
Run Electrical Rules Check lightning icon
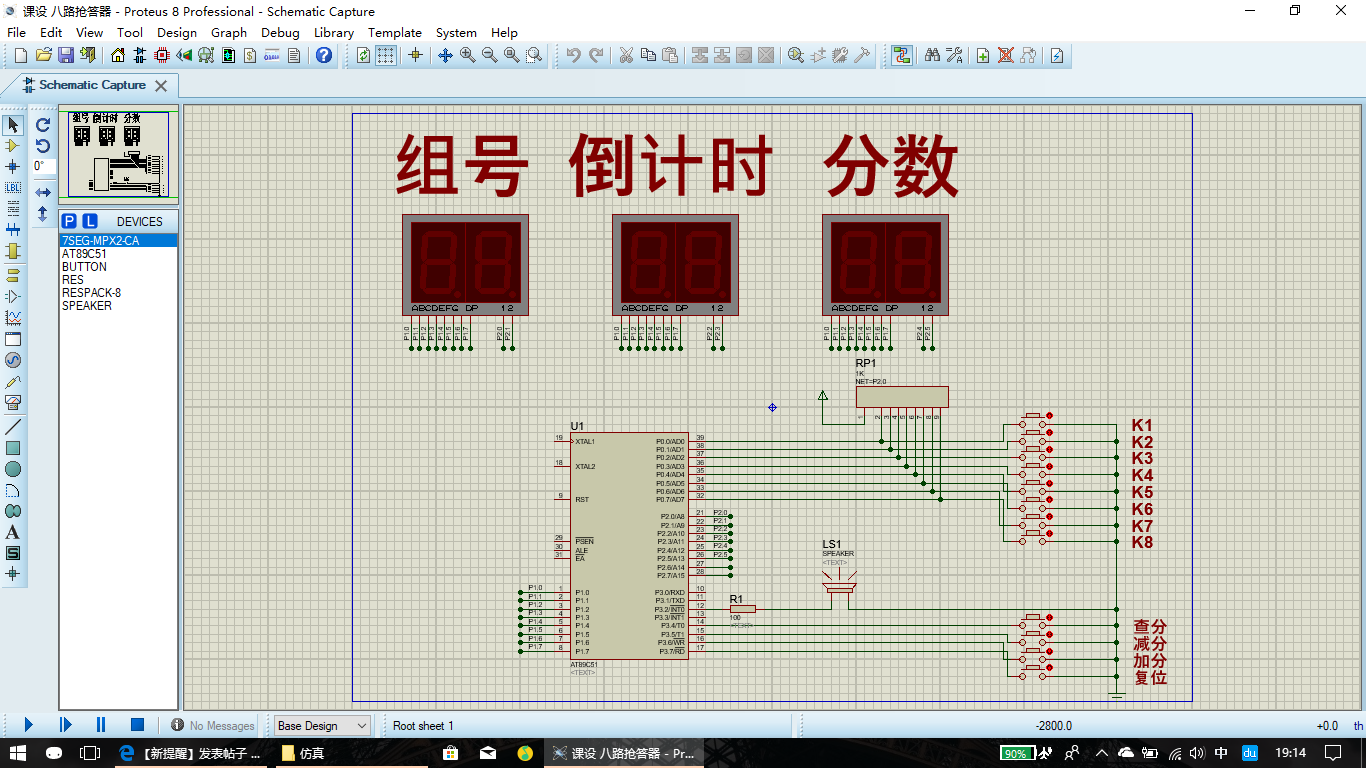(1056, 55)
